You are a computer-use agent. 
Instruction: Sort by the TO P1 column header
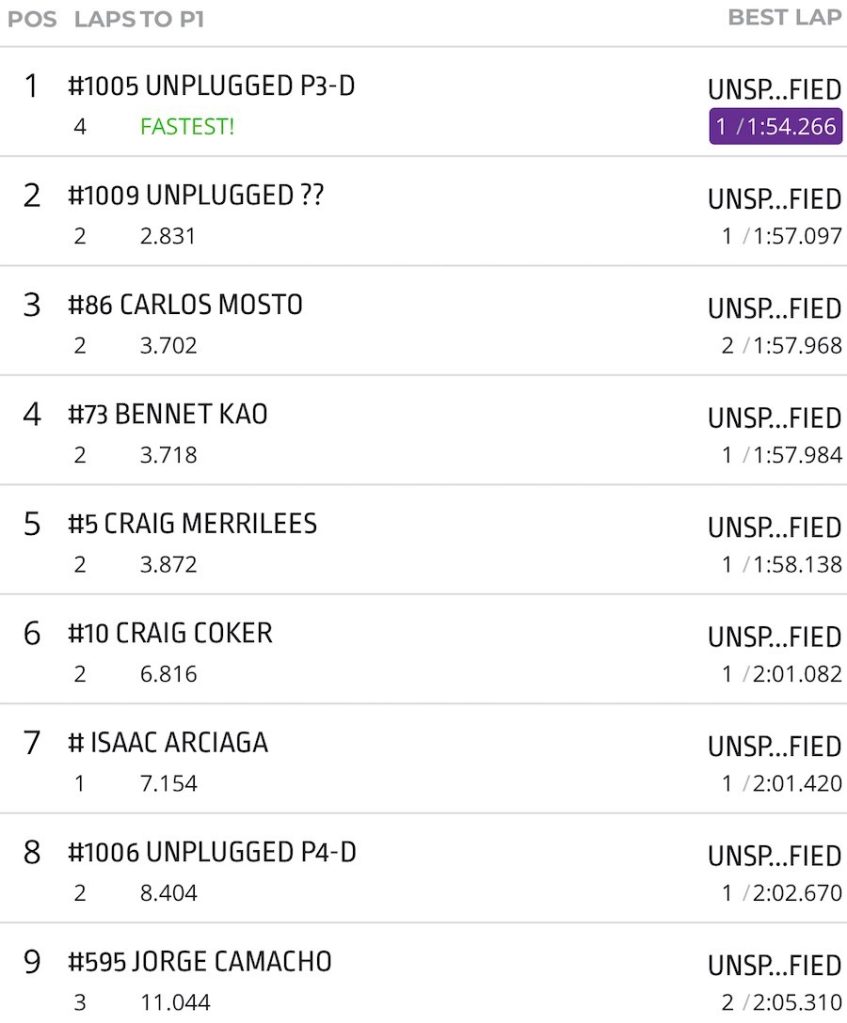tap(172, 19)
